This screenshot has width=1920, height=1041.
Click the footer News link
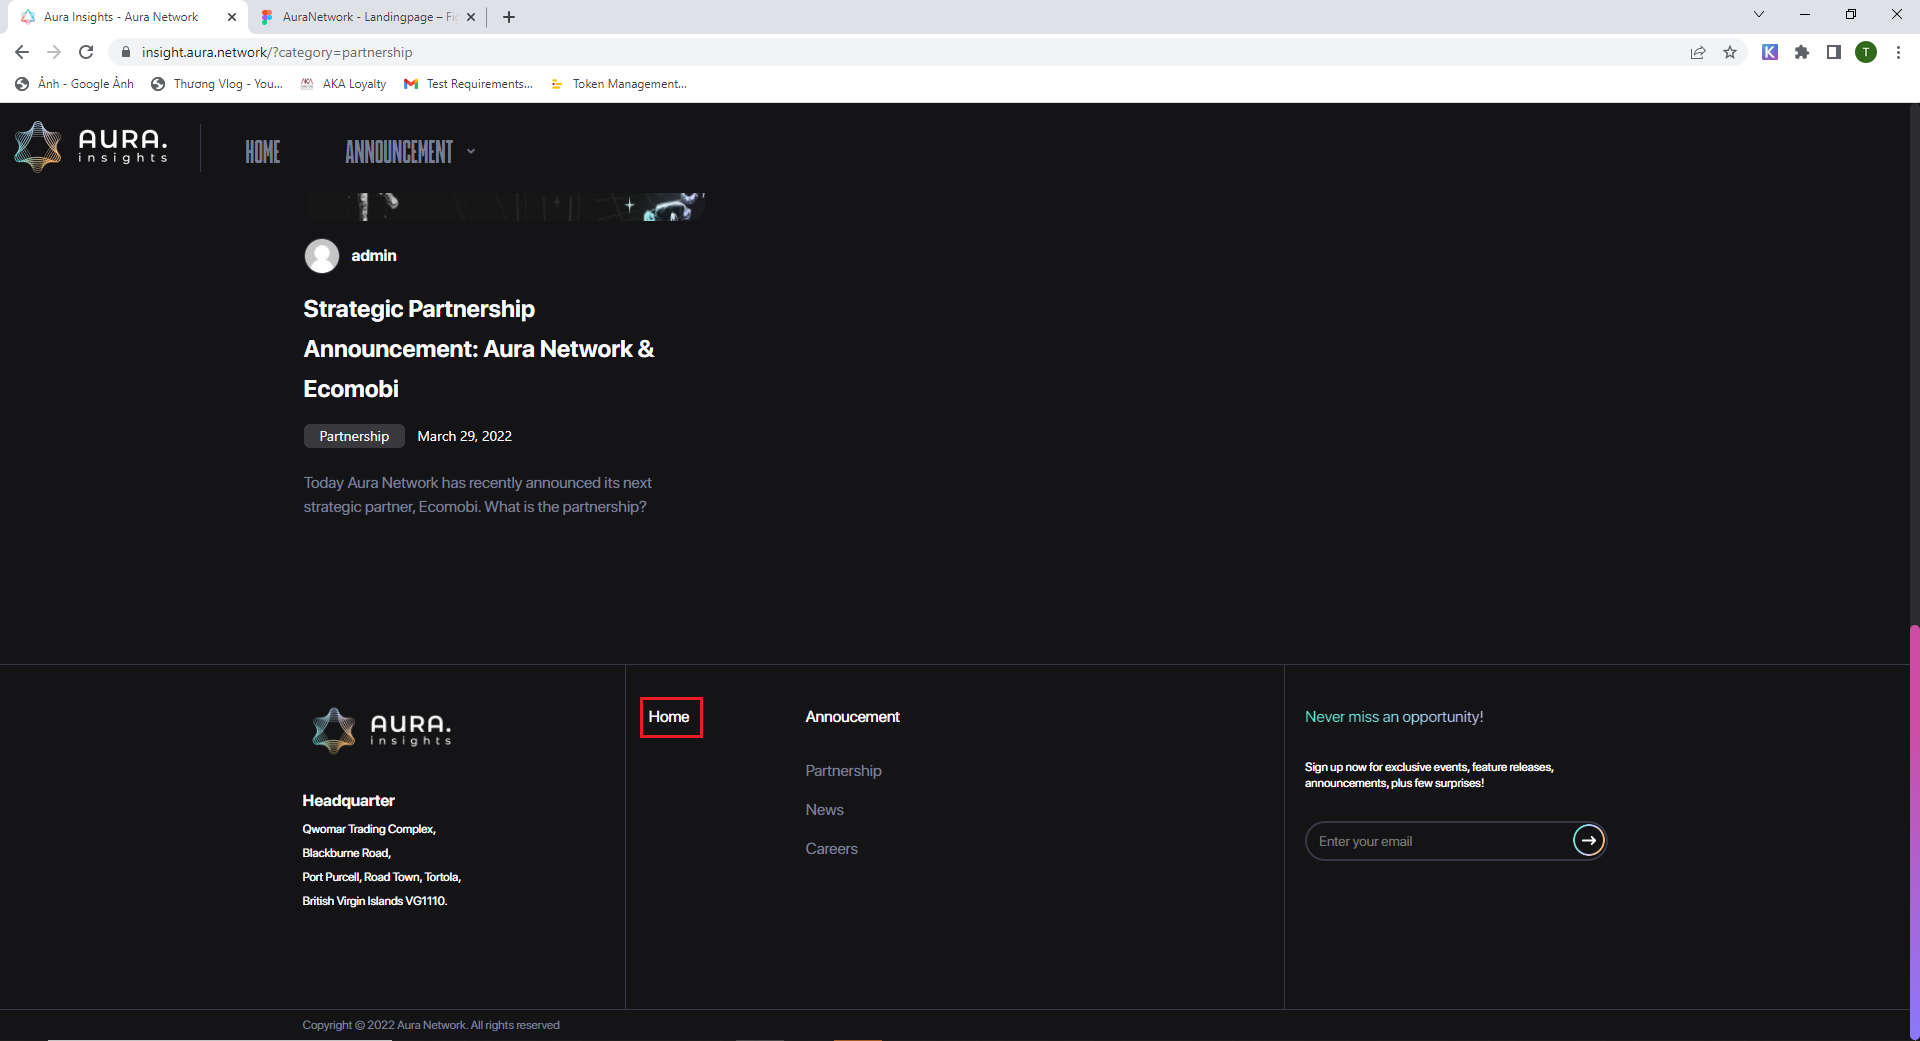click(824, 810)
